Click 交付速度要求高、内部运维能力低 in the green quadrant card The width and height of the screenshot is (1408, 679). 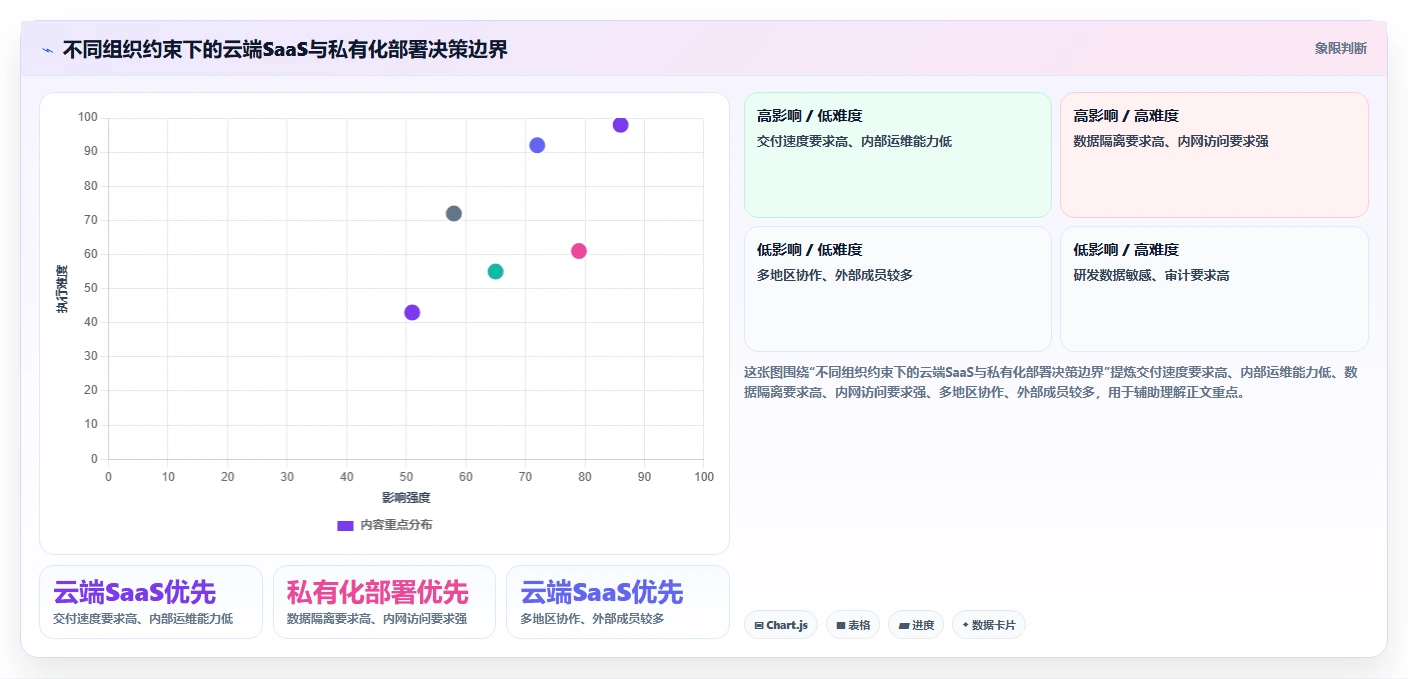pyautogui.click(x=855, y=141)
